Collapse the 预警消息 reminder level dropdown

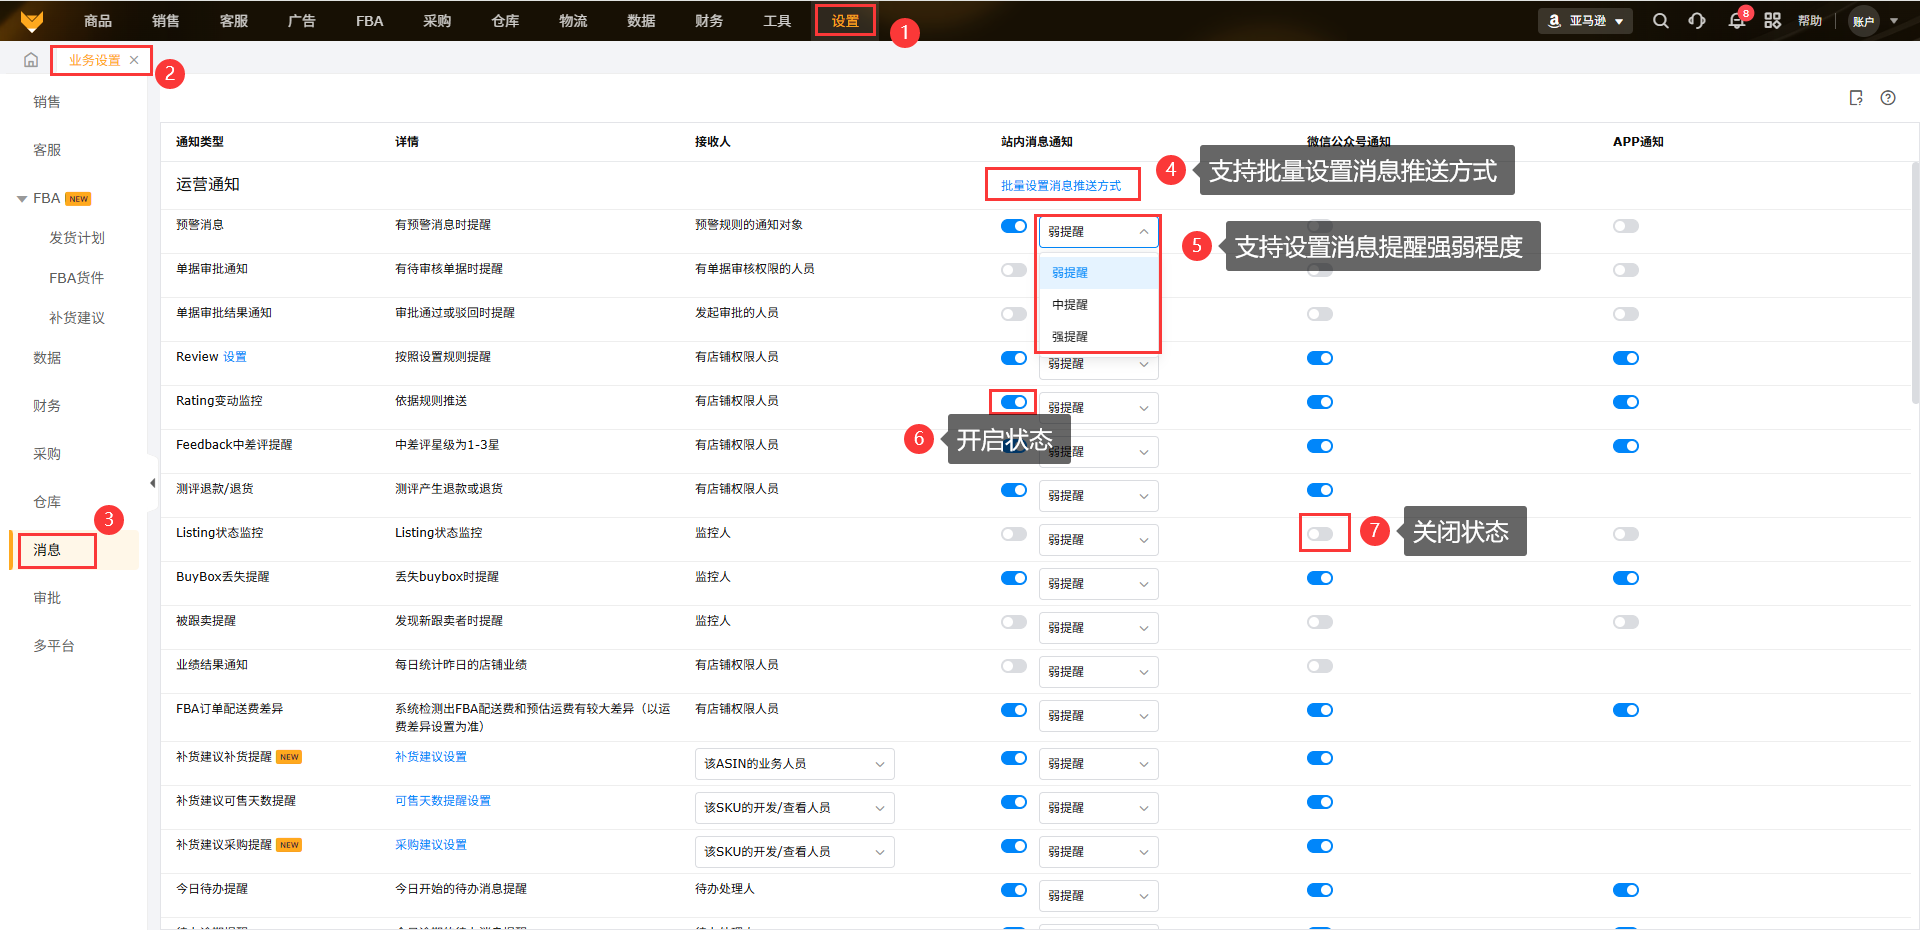pyautogui.click(x=1098, y=232)
